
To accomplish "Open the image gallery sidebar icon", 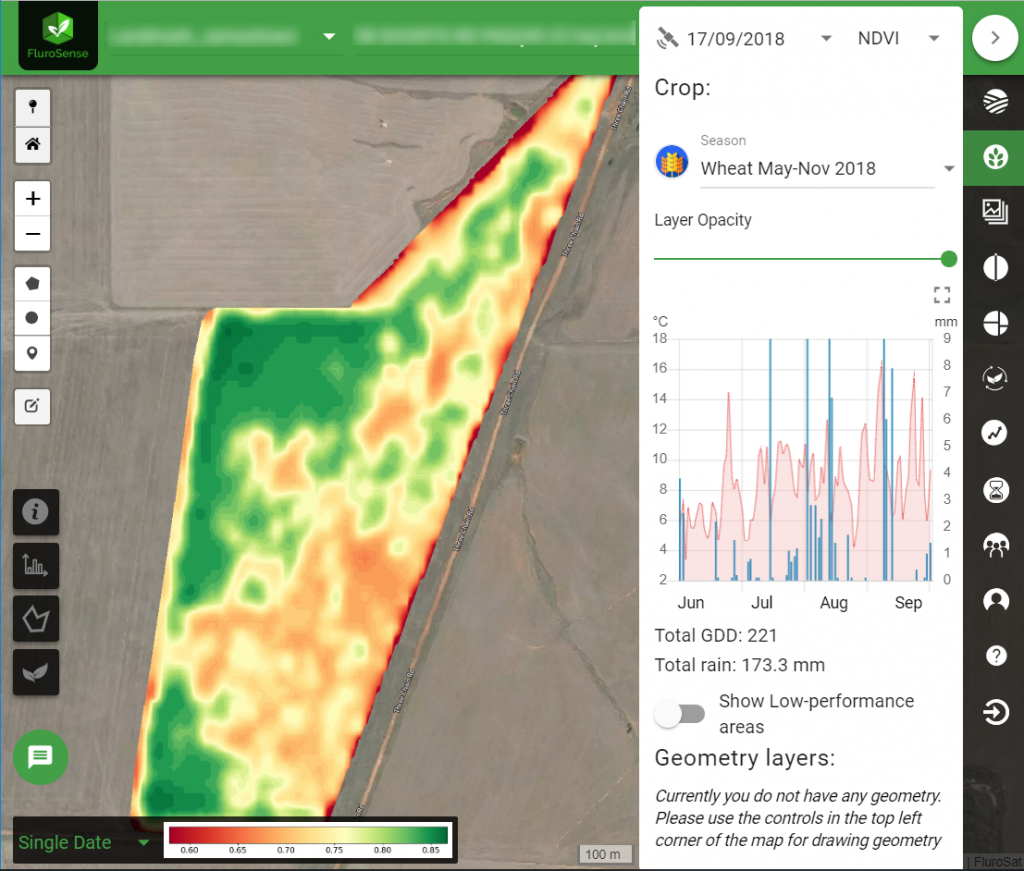I will pyautogui.click(x=995, y=212).
